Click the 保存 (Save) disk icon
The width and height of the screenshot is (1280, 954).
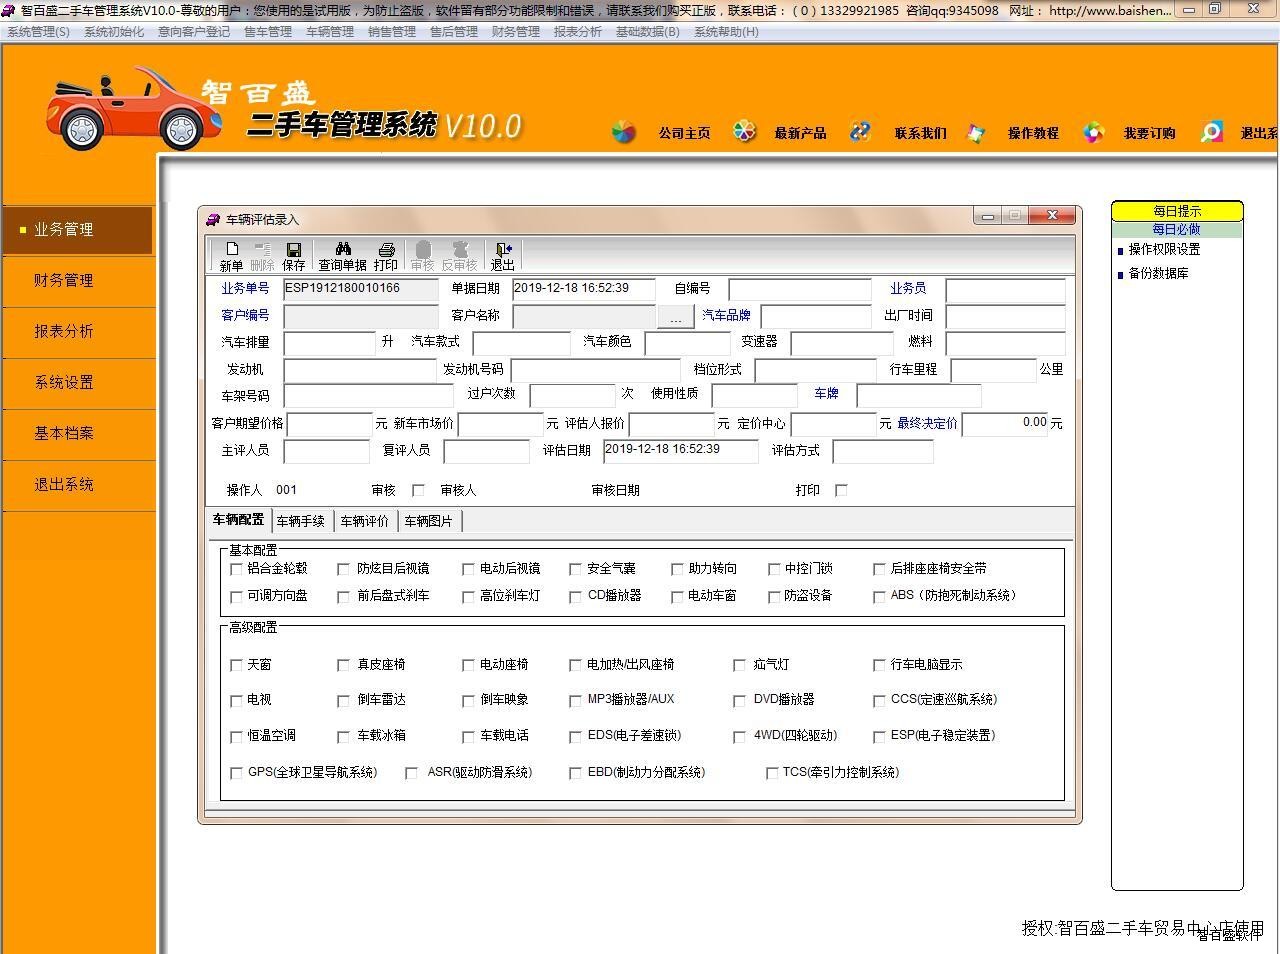point(294,249)
